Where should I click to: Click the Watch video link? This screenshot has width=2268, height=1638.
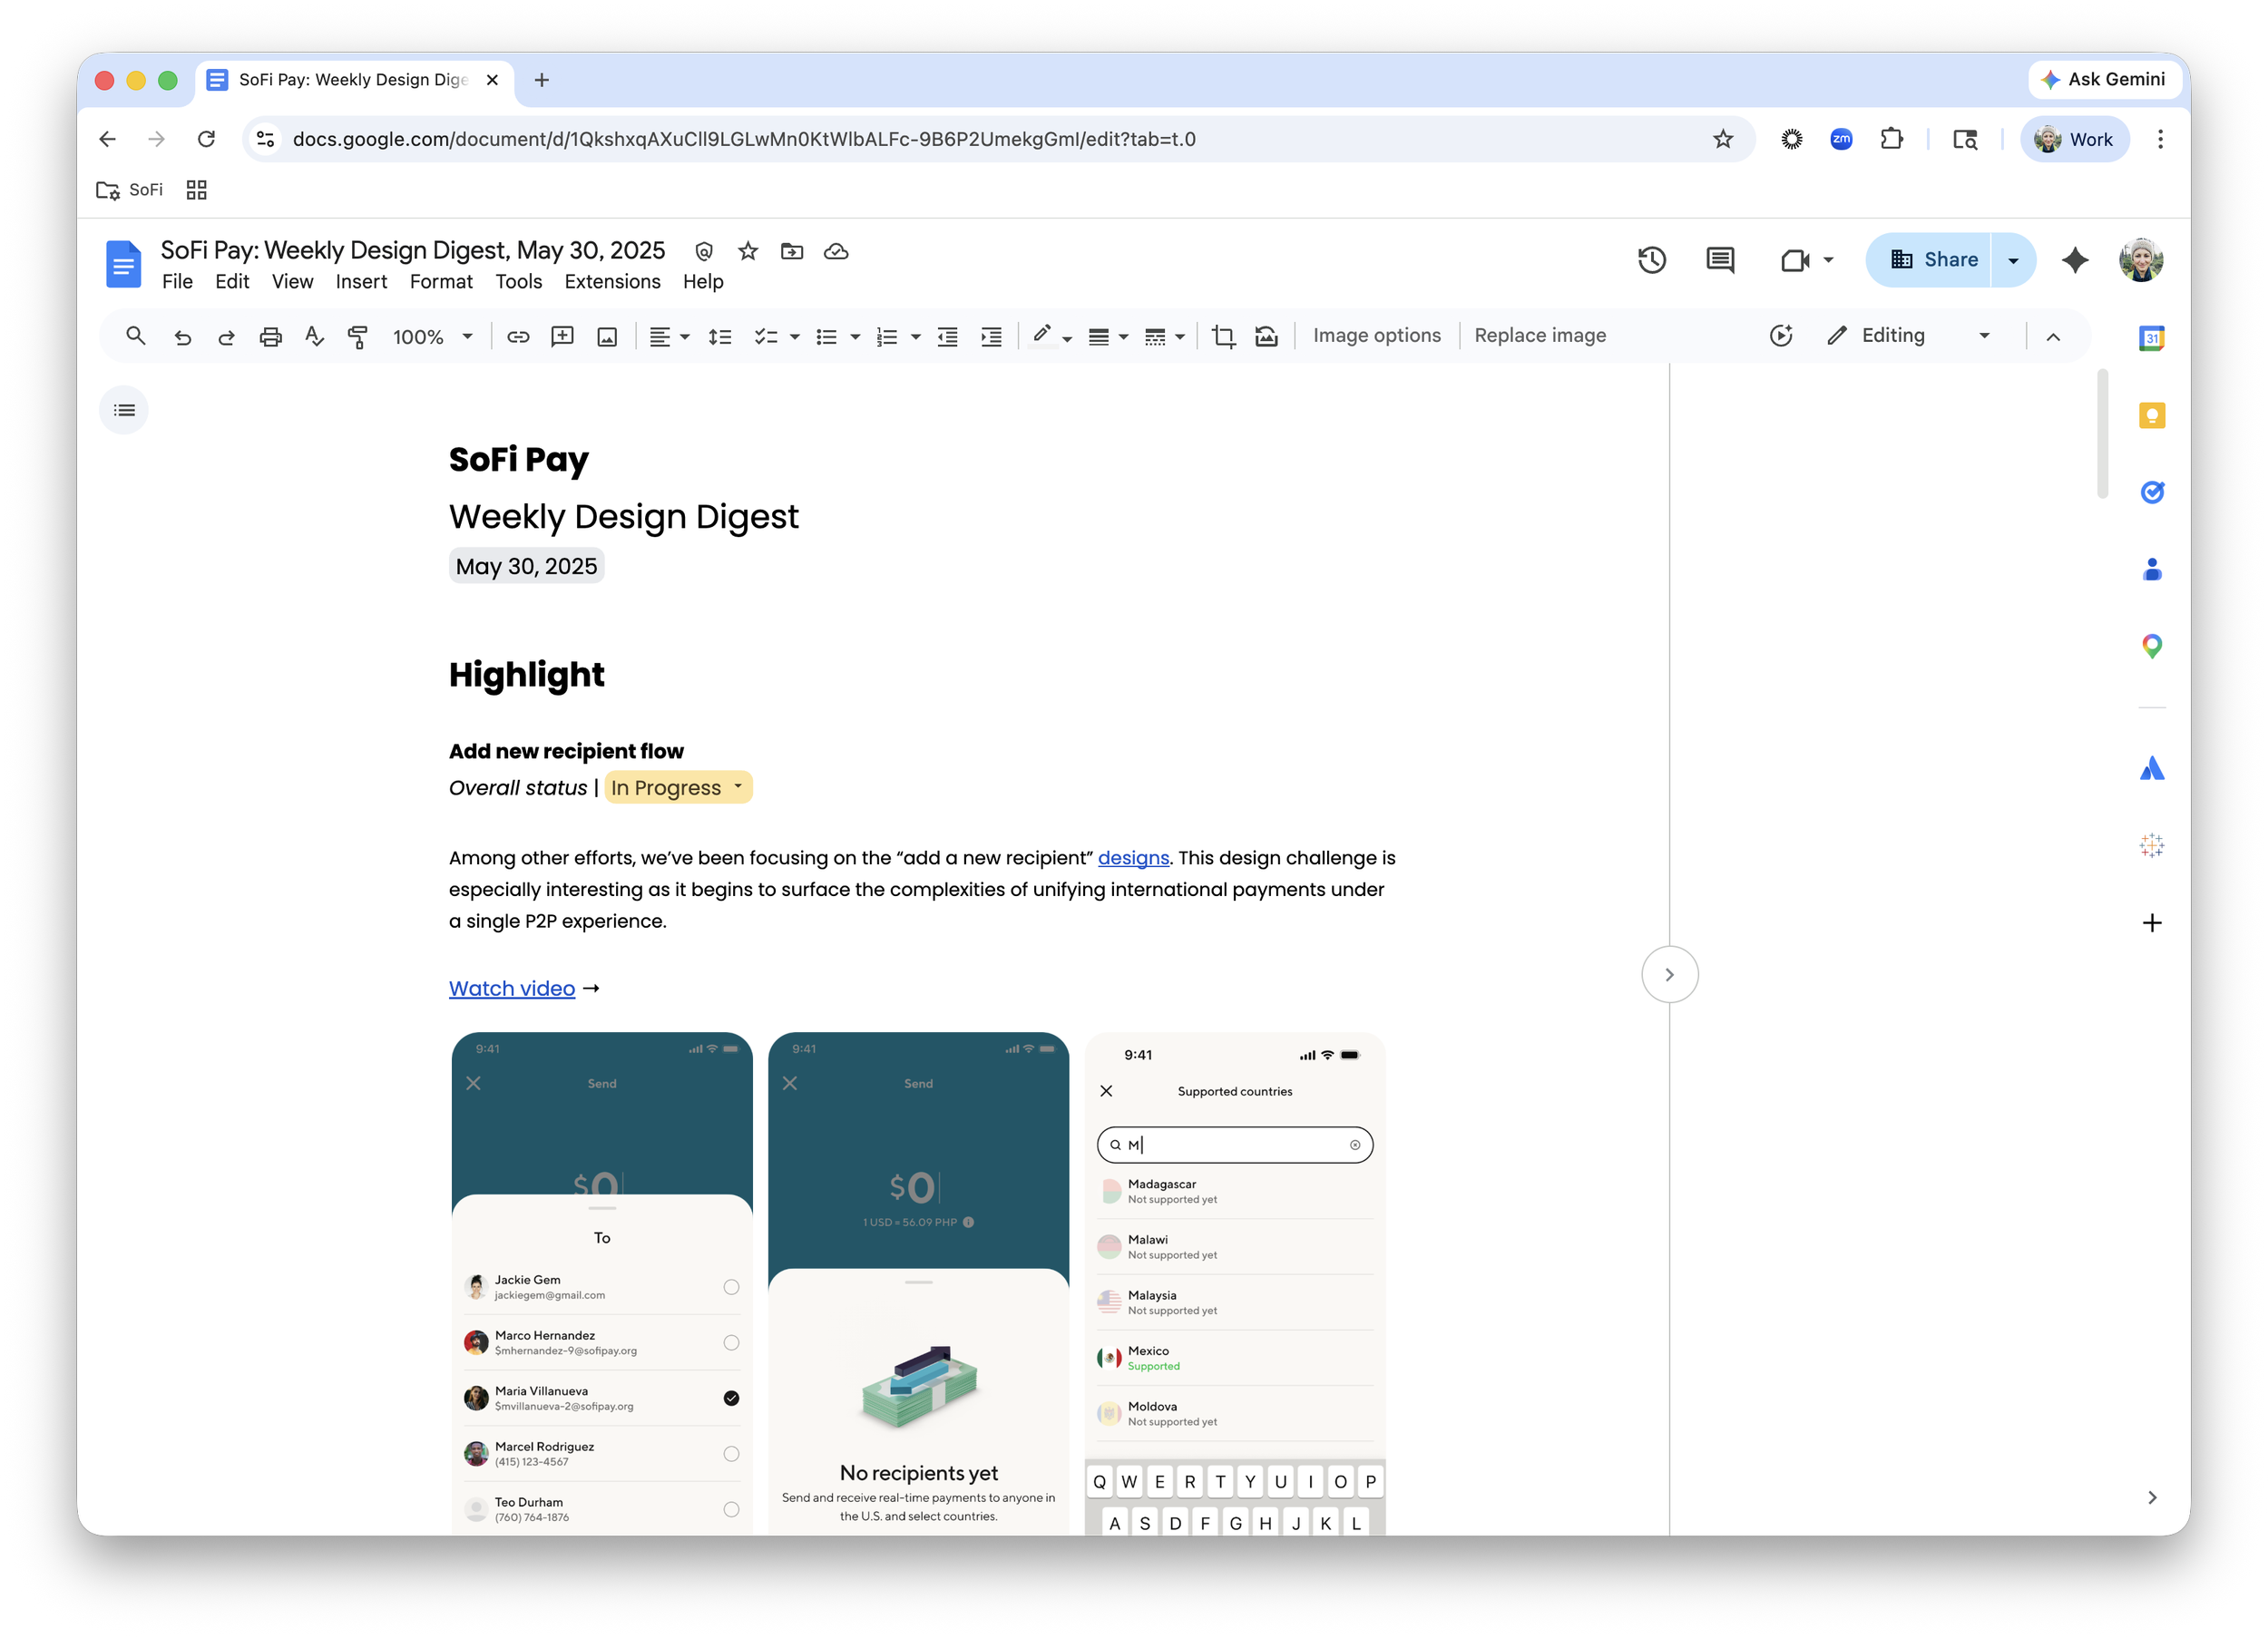click(511, 988)
